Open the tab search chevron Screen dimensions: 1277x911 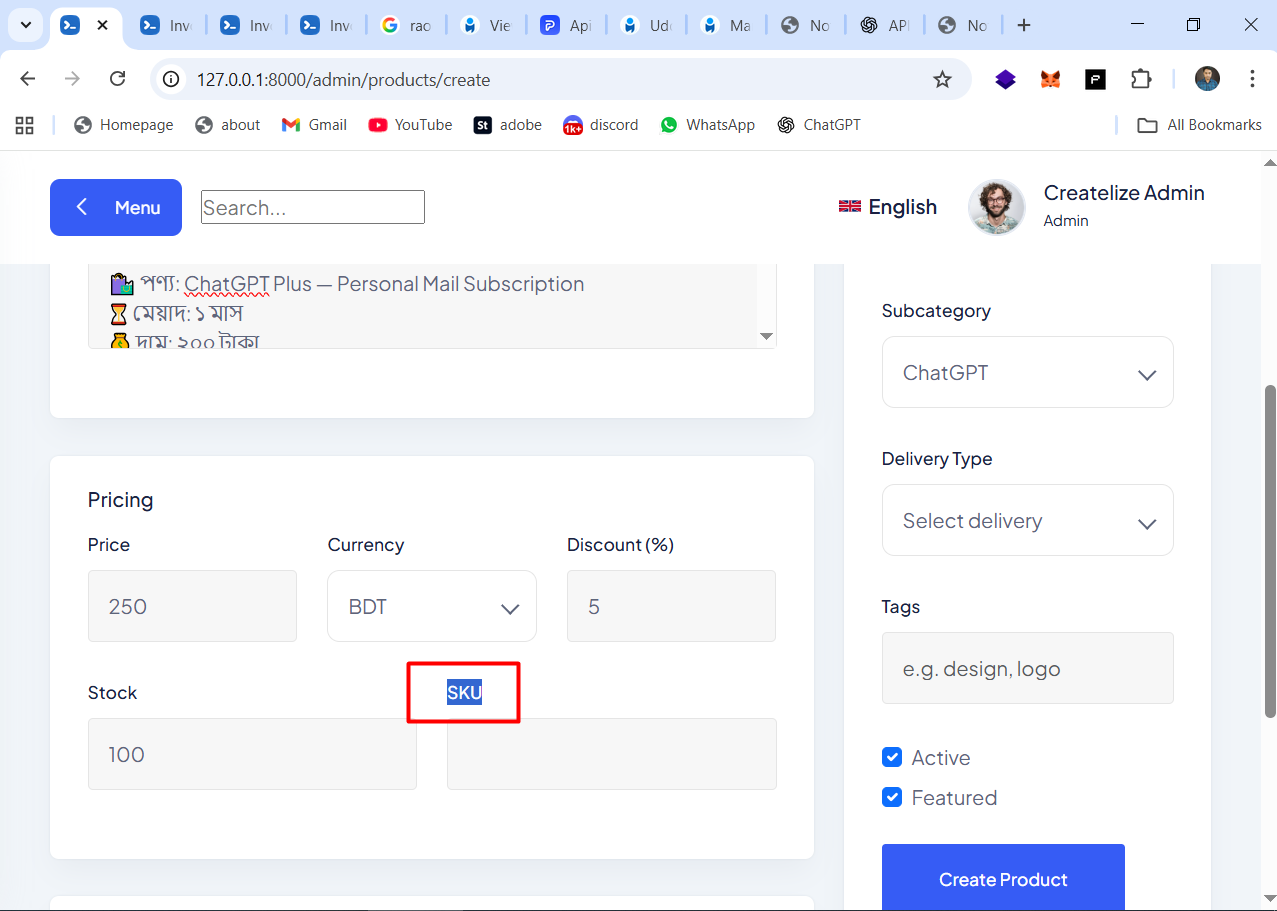(25, 24)
